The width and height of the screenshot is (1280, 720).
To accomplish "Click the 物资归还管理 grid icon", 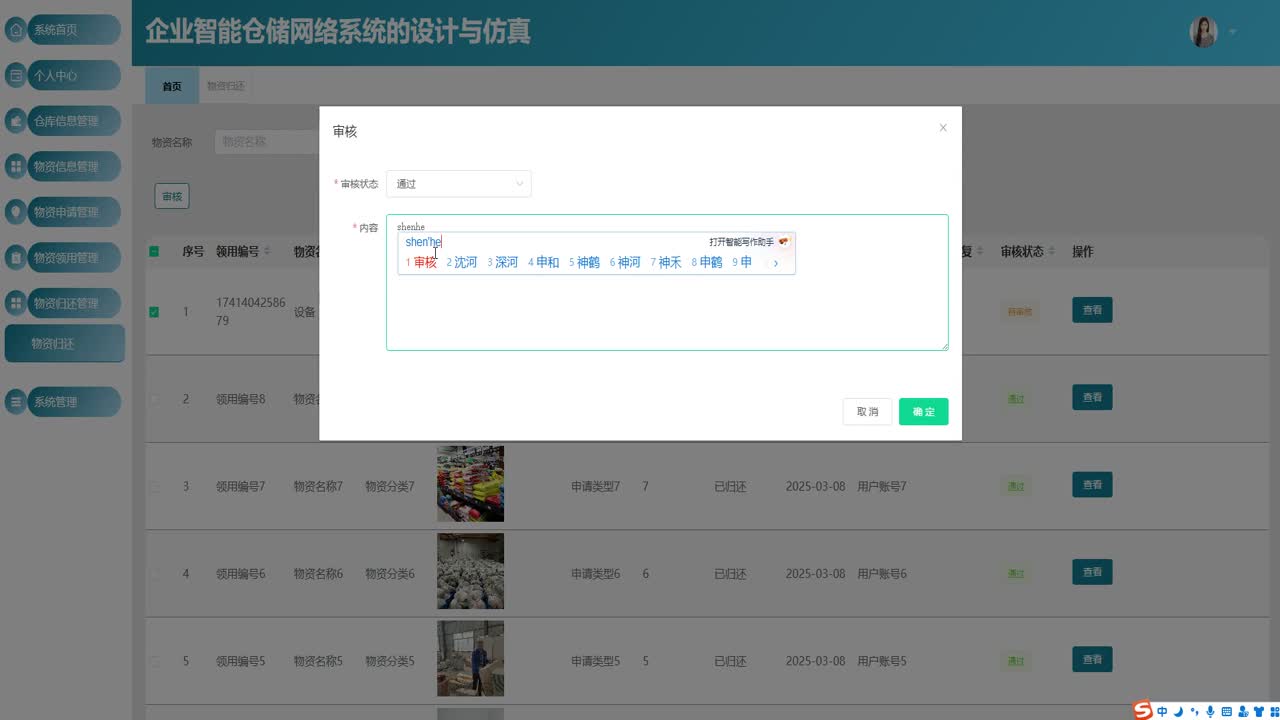I will click(x=16, y=303).
